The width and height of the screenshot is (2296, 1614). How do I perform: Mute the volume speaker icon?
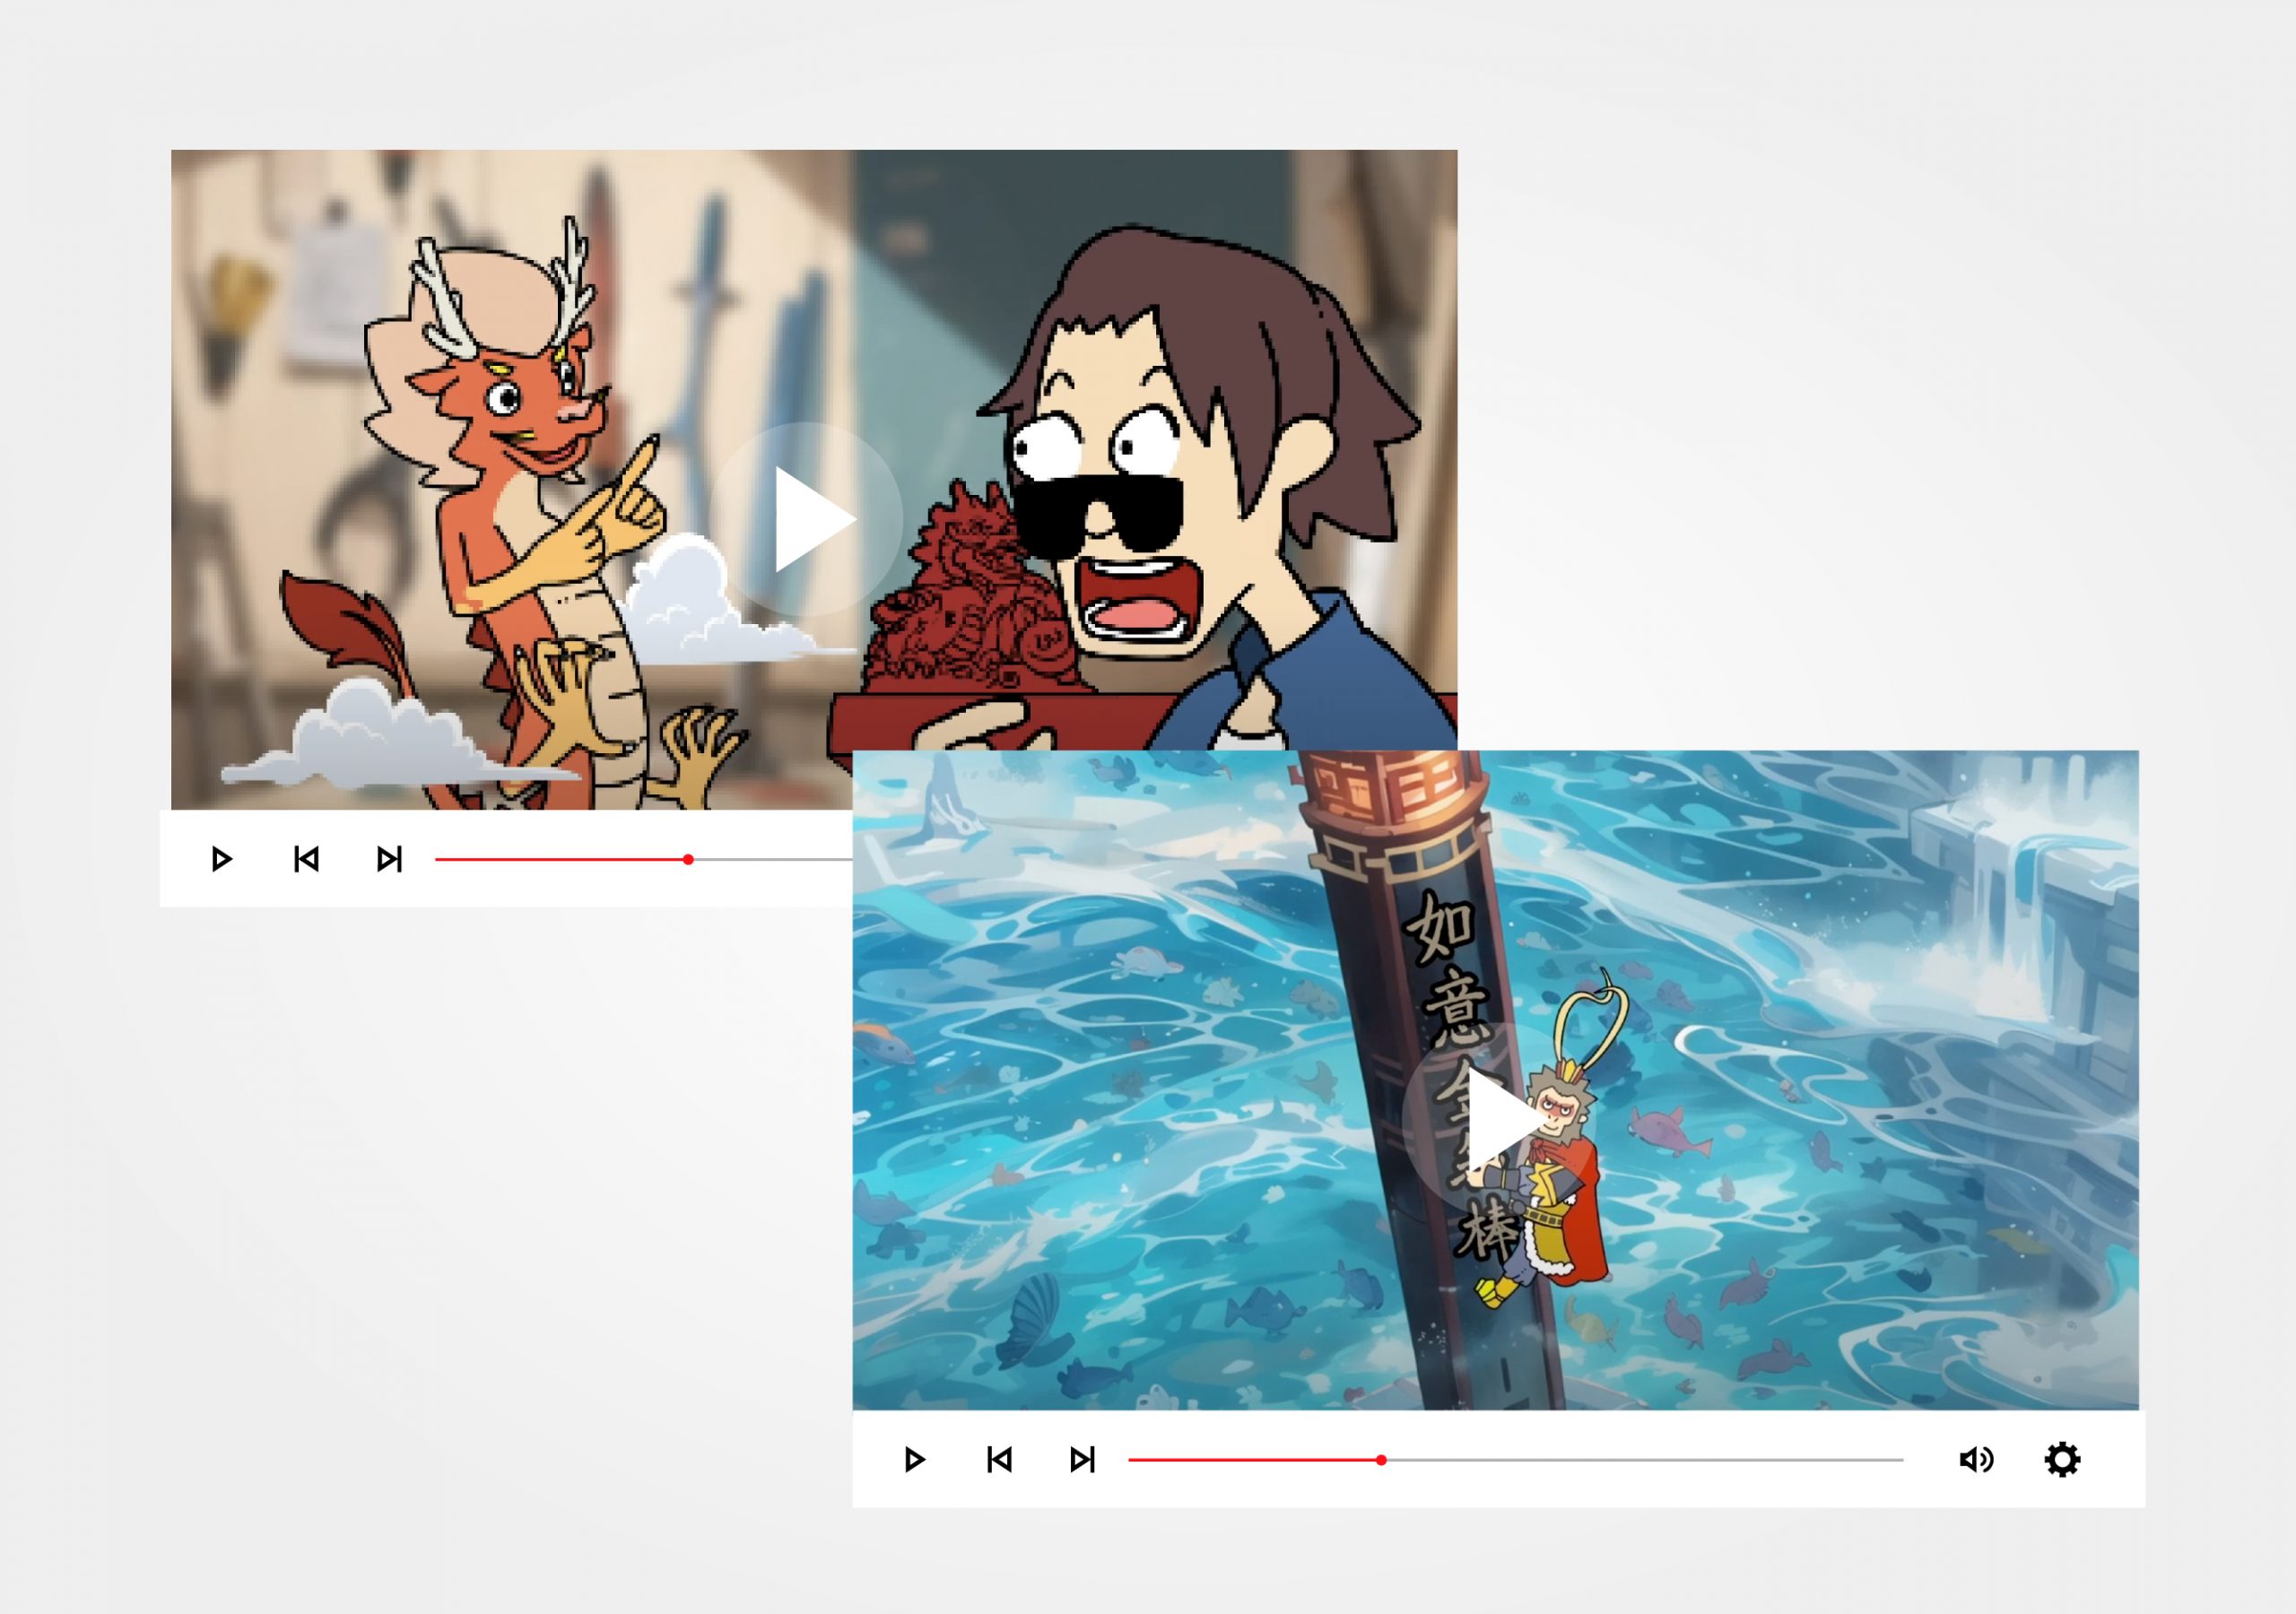[x=1976, y=1460]
